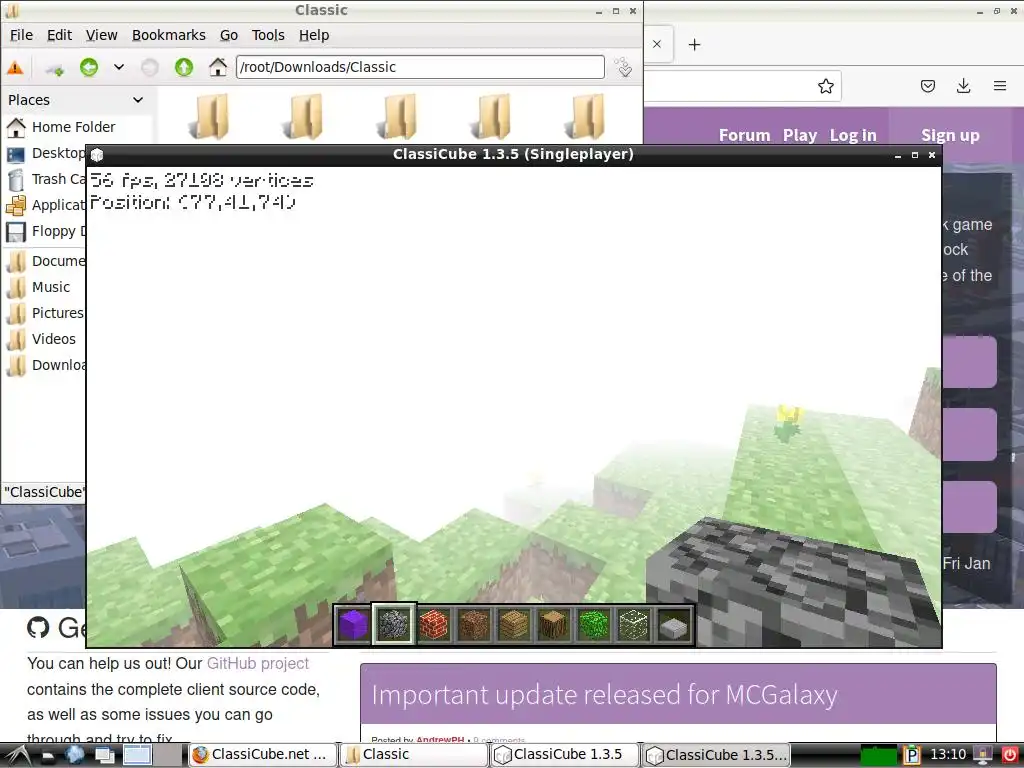Open Applications in Places sidebar

click(x=46, y=205)
